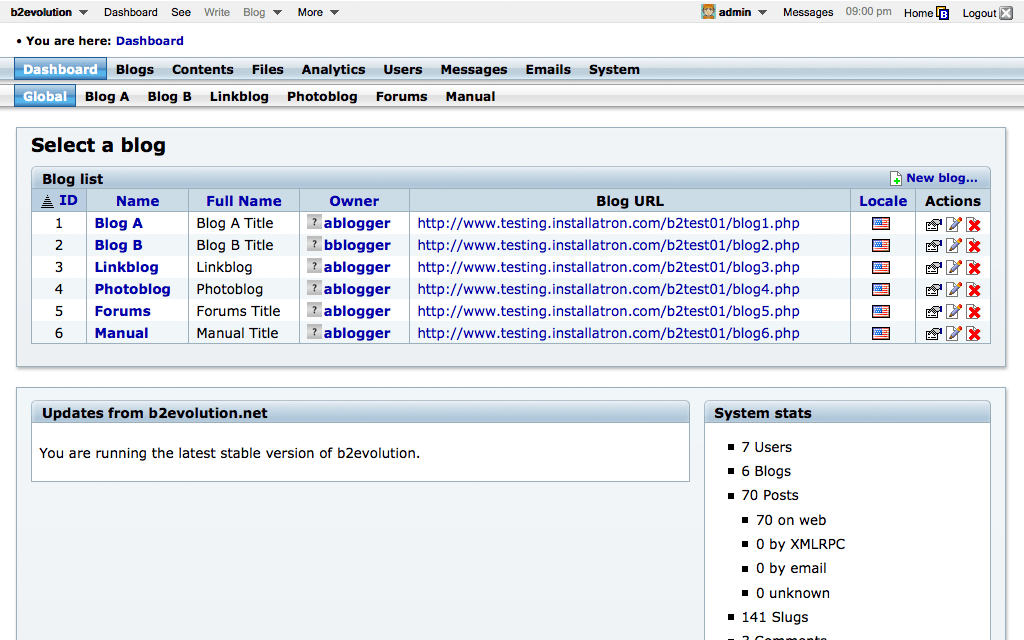Click the US flag locale icon for Blog A

(x=880, y=223)
